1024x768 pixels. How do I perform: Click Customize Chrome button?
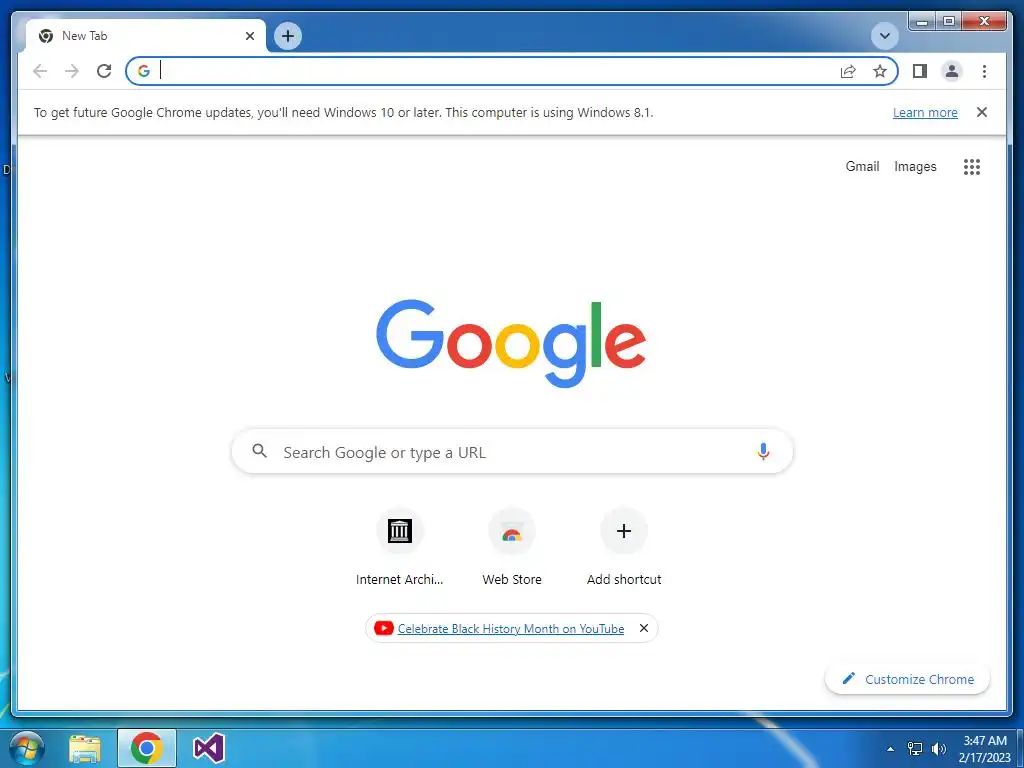(907, 679)
